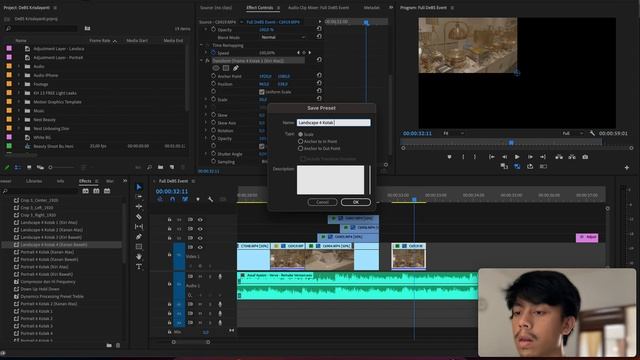This screenshot has height=360, width=640.
Task: Select the Selection tool arrow
Action: [139, 187]
